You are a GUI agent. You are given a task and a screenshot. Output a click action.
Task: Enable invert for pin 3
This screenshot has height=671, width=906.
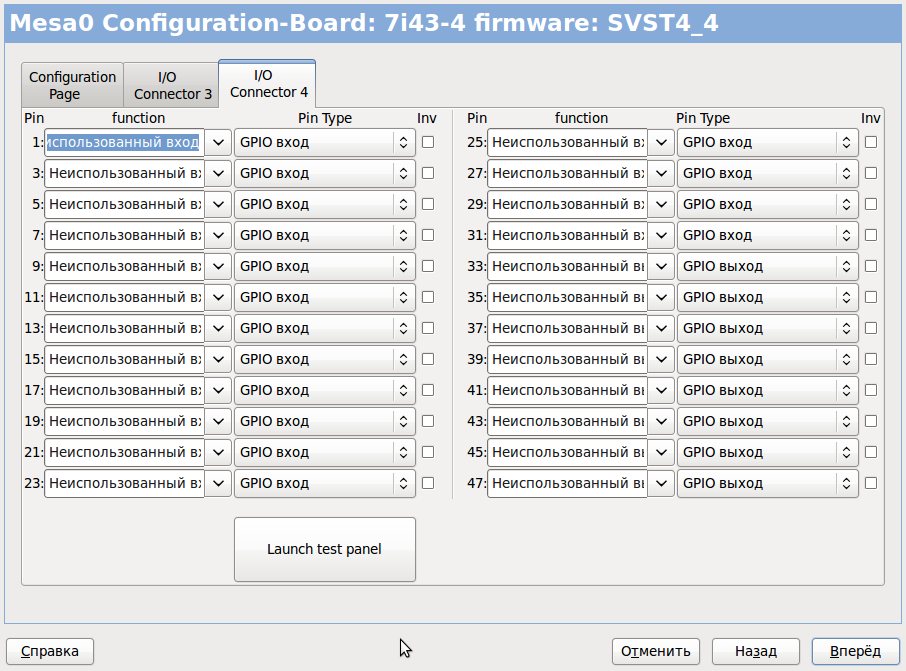pyautogui.click(x=428, y=173)
